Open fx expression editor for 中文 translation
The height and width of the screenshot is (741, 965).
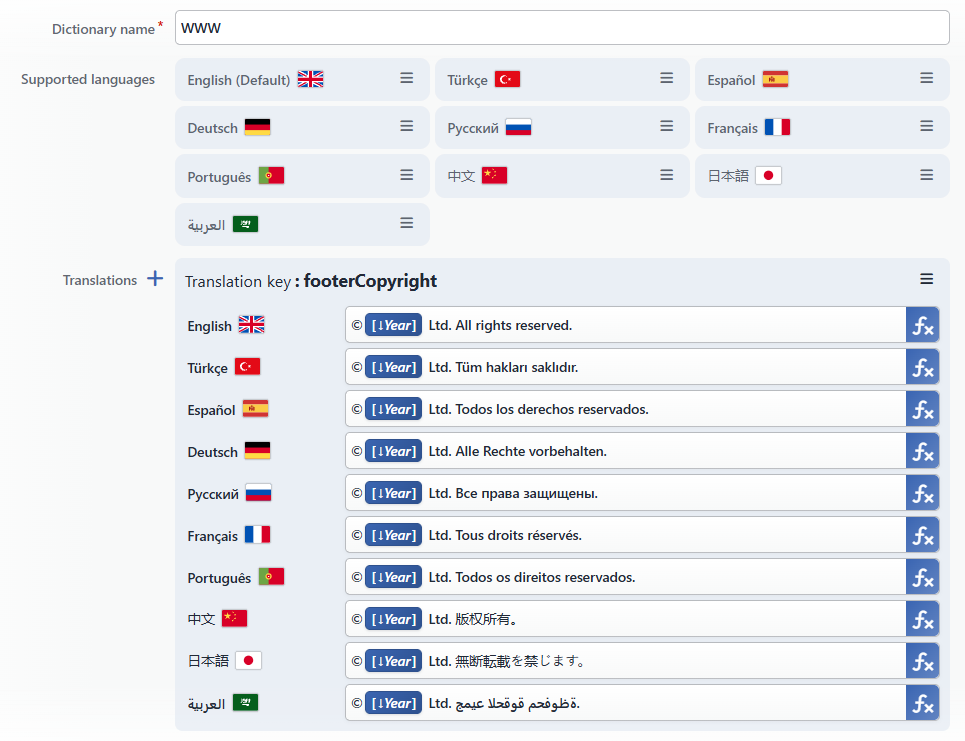pos(923,619)
